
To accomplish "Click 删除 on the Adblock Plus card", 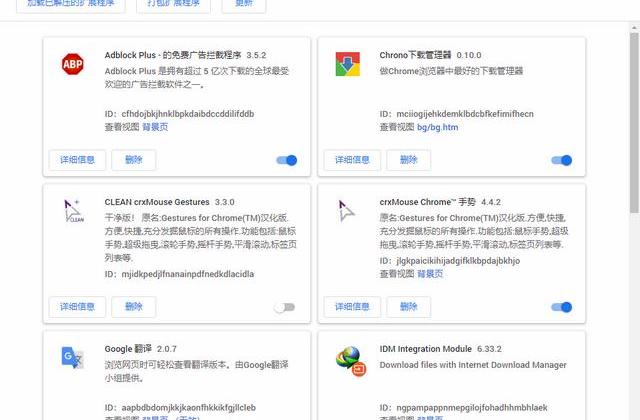I will tap(133, 160).
